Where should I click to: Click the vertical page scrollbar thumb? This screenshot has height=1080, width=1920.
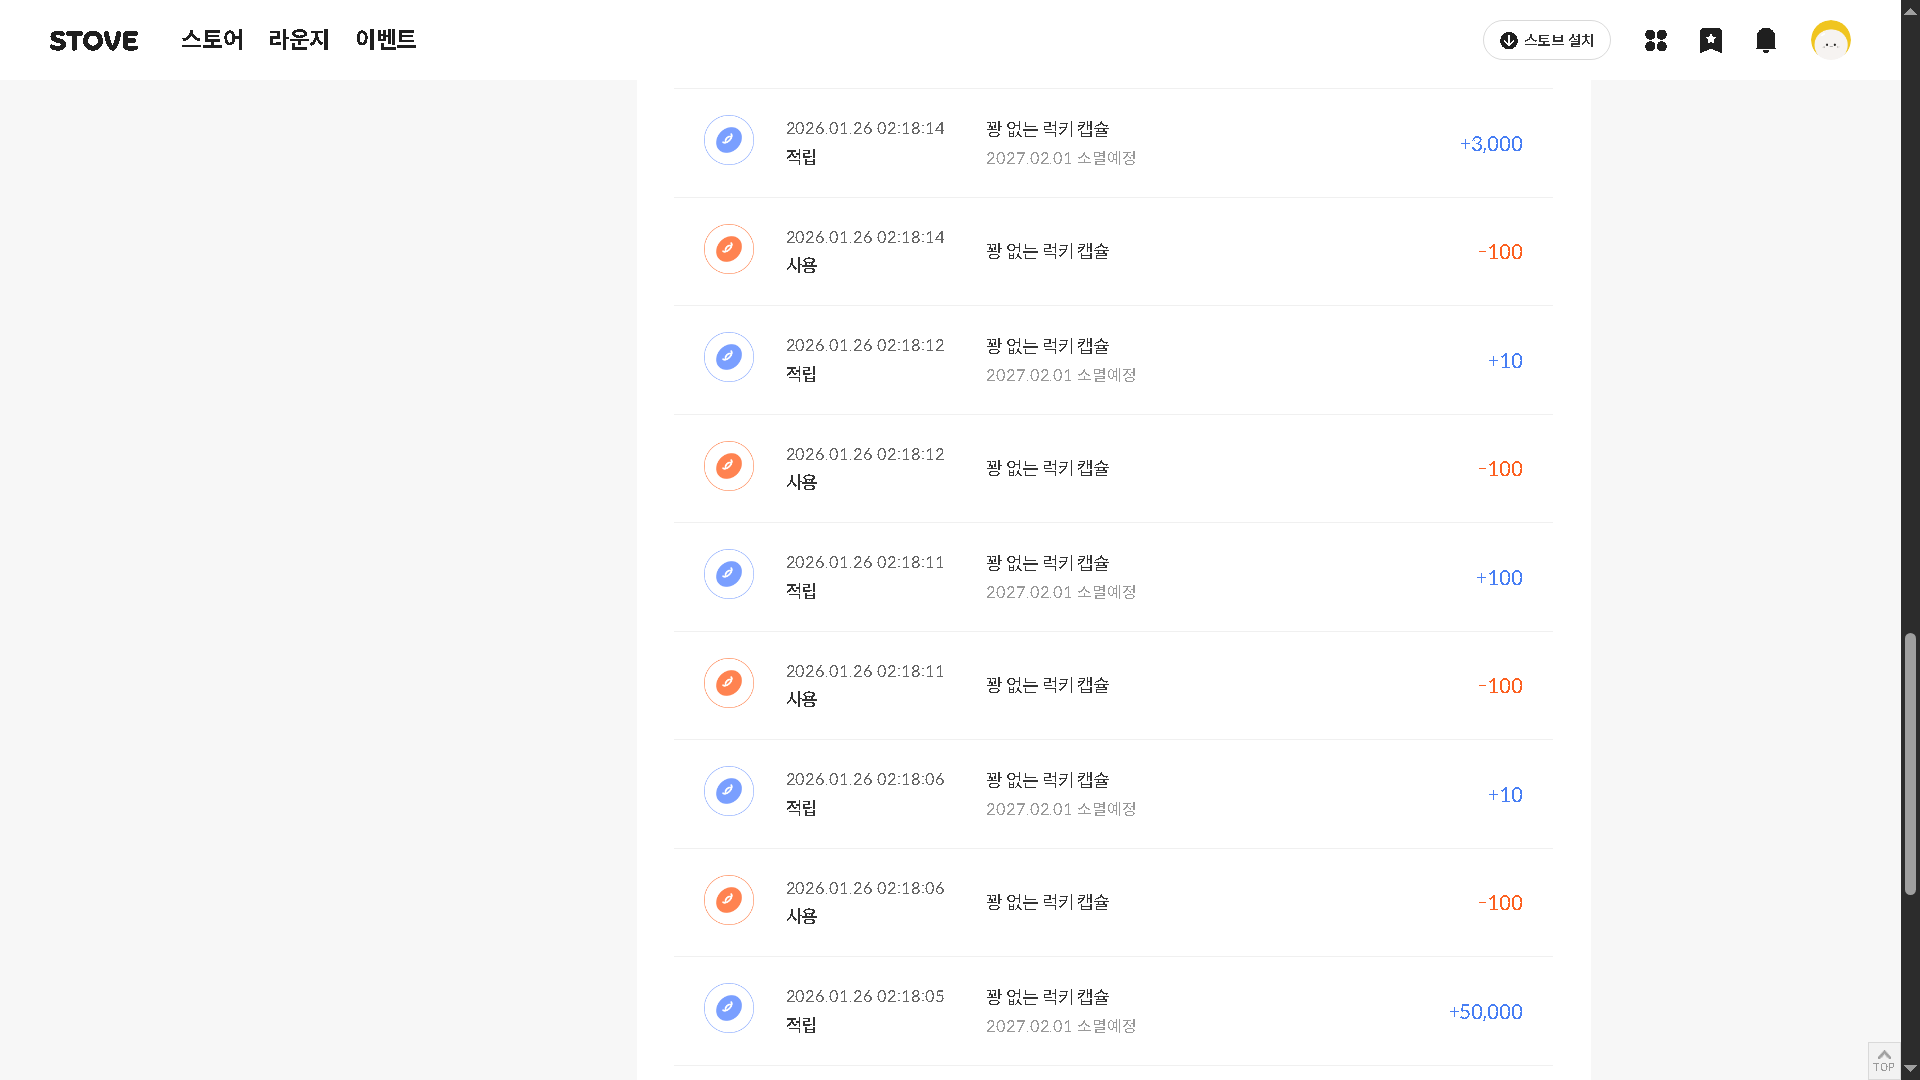coord(1910,763)
